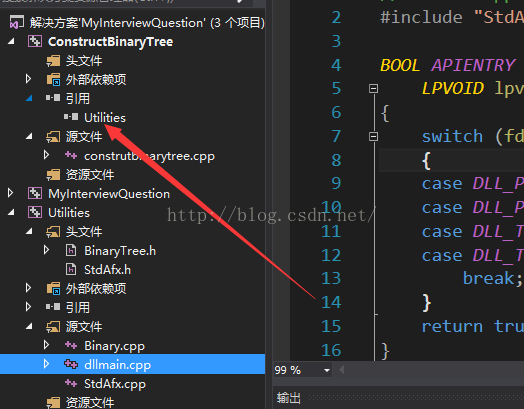Collapse the 引用 node under ConstructBinaryTree

click(29, 98)
